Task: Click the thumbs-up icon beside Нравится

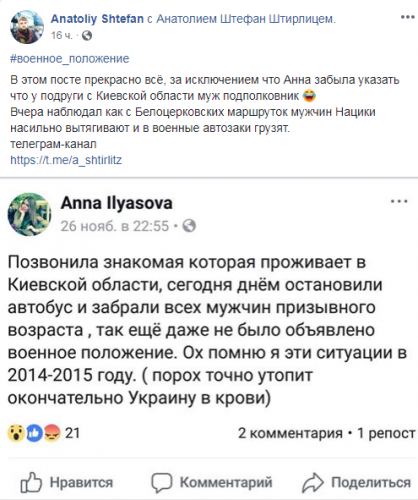Action: (31, 482)
